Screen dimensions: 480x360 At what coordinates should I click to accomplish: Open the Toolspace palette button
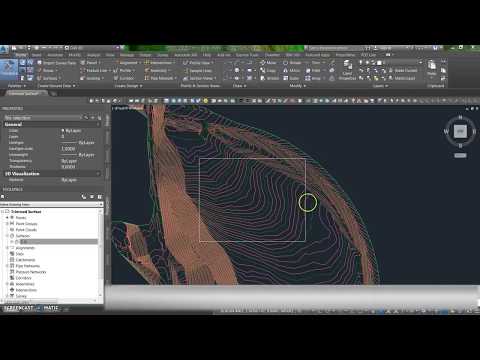(9, 68)
